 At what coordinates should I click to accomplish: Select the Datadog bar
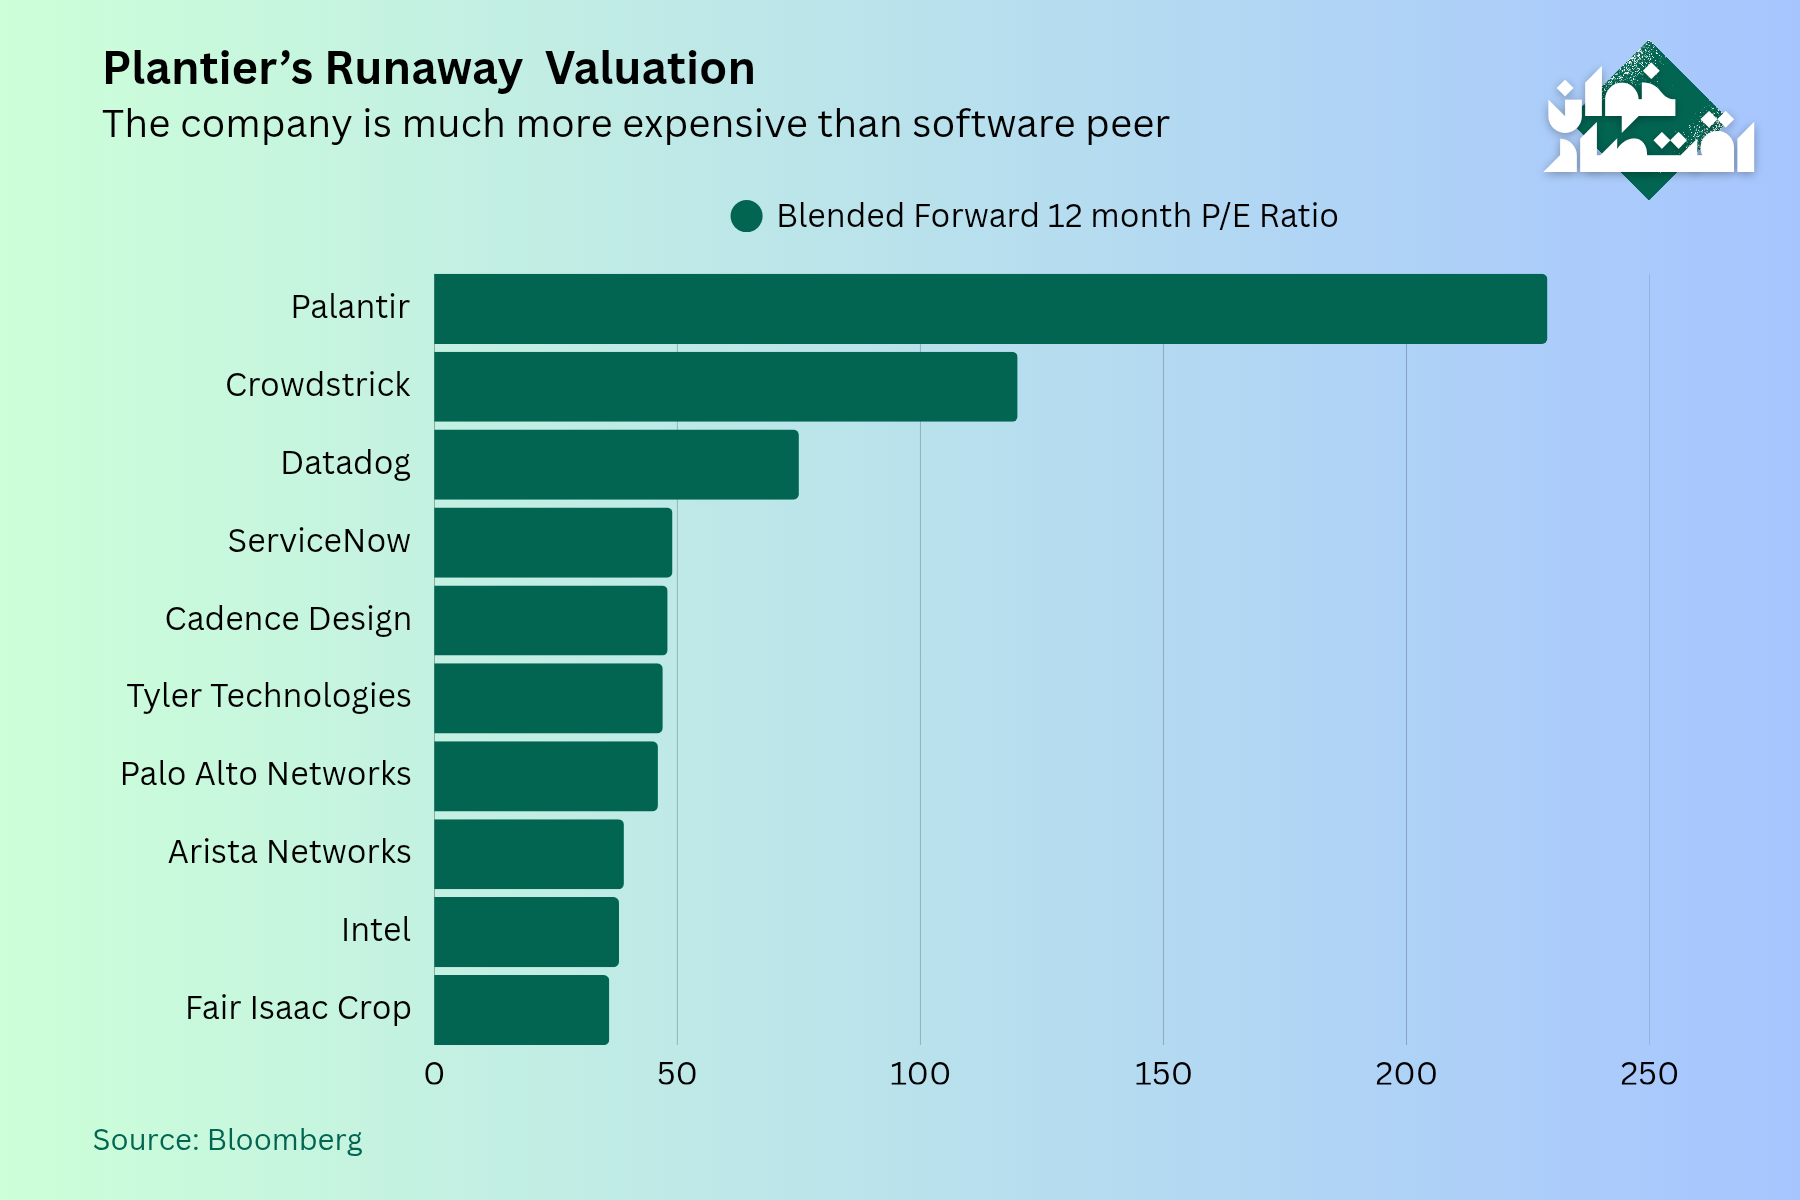click(x=616, y=465)
